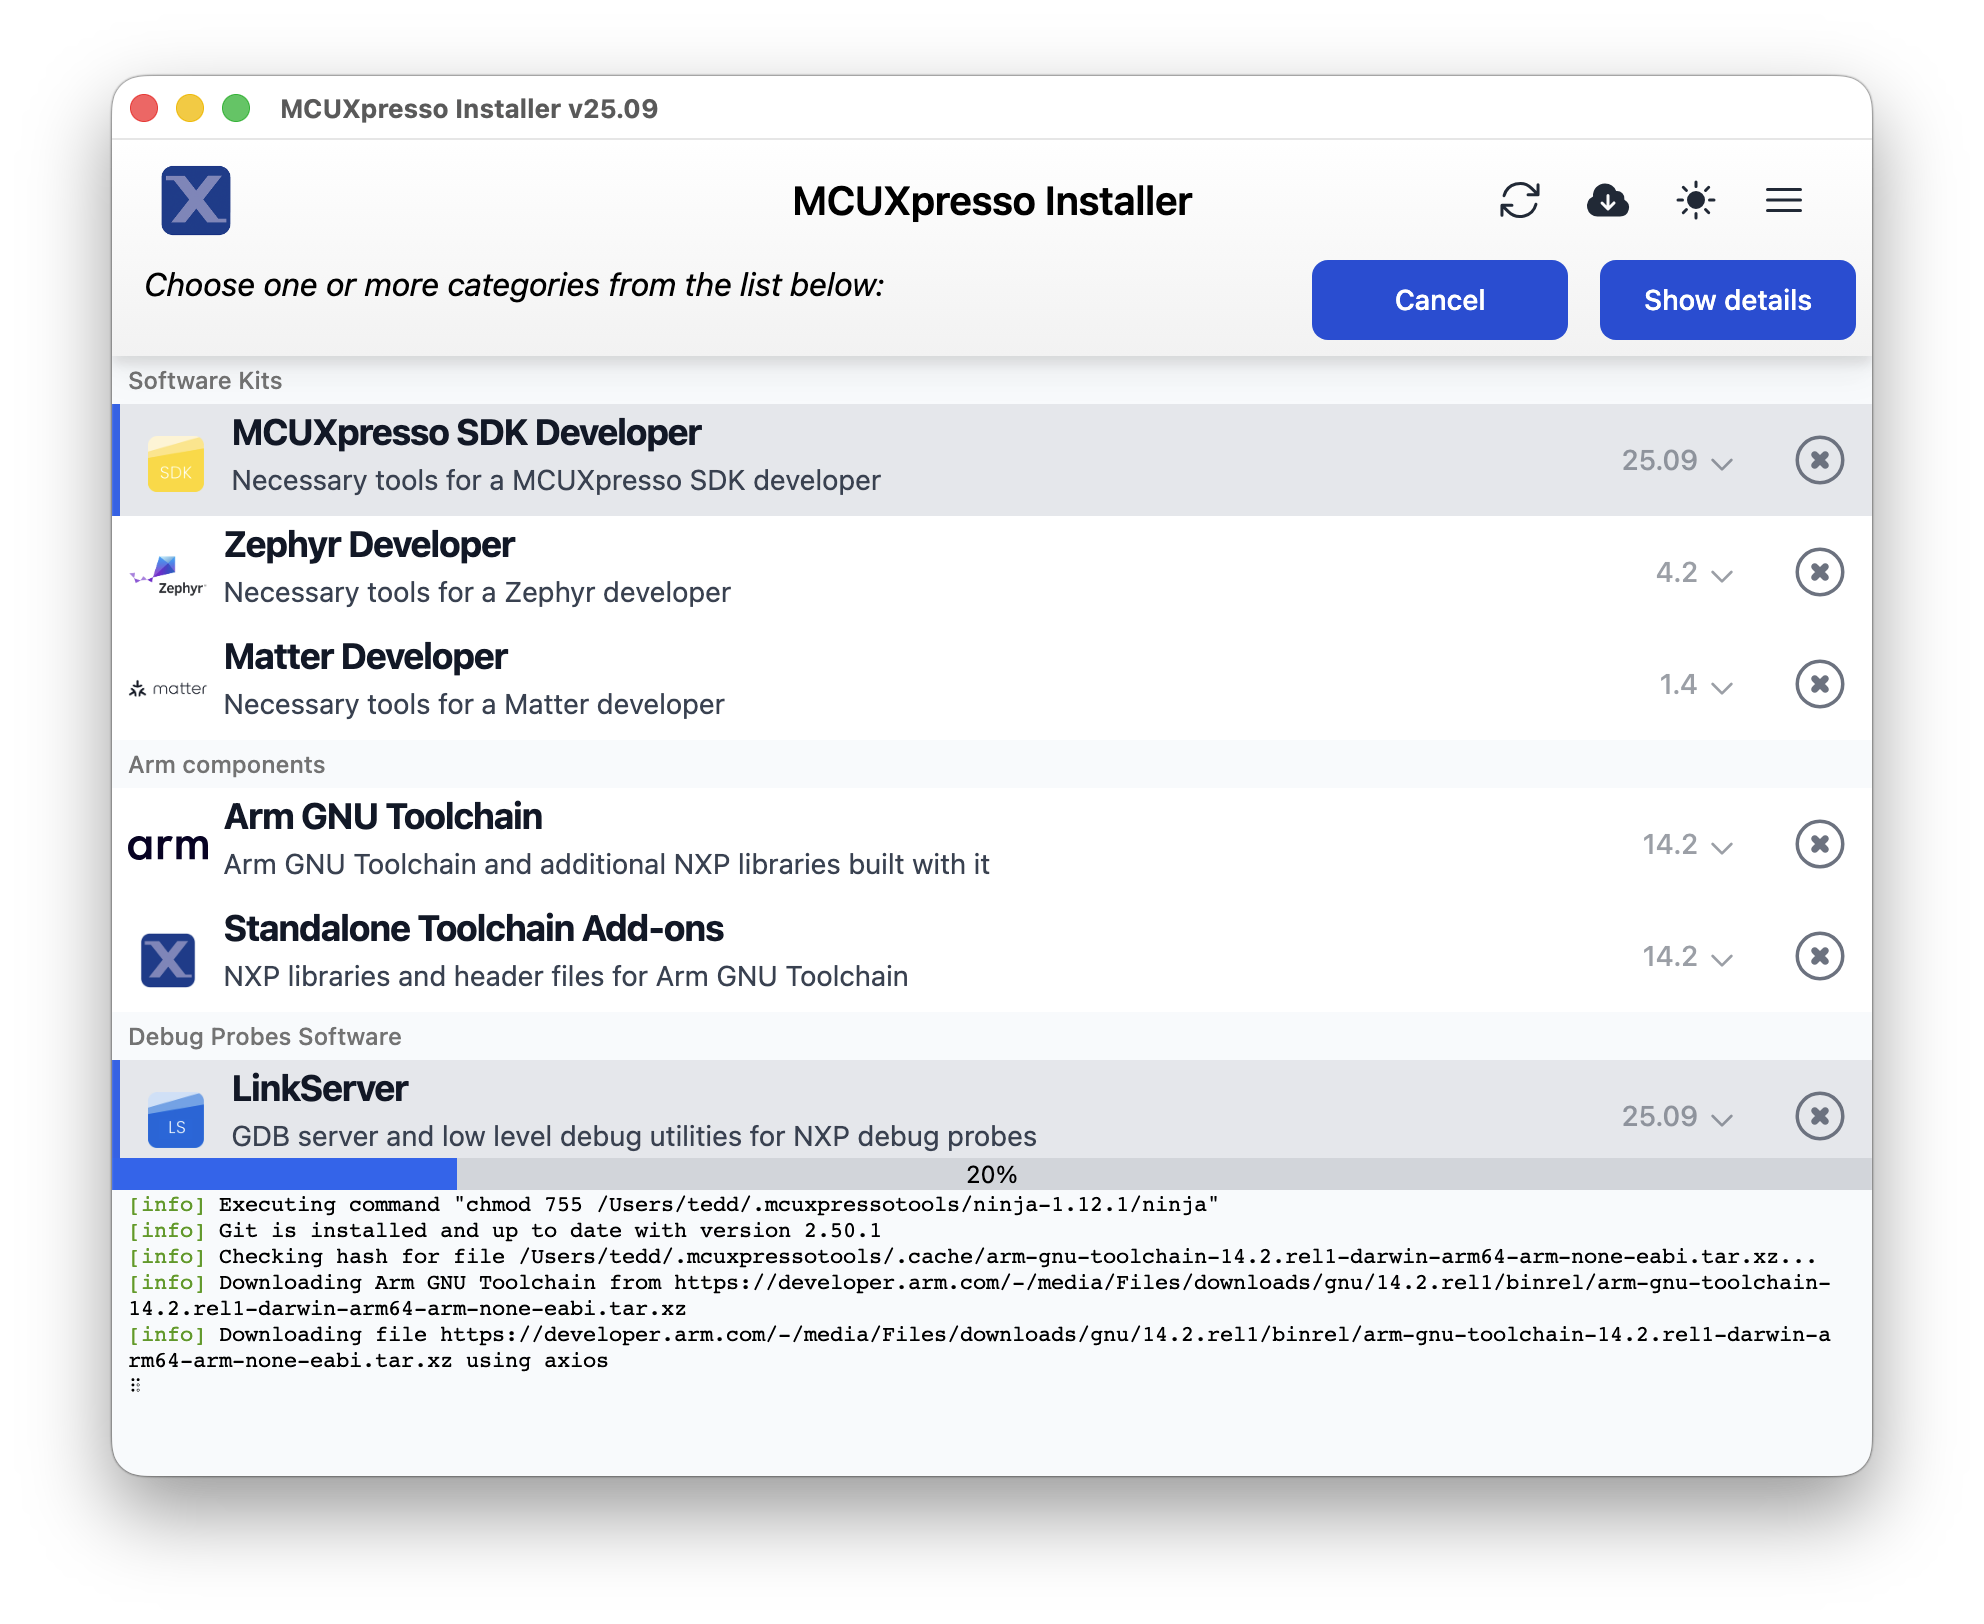Click the Debug Probes Software section header
The height and width of the screenshot is (1624, 1984).
265,1036
